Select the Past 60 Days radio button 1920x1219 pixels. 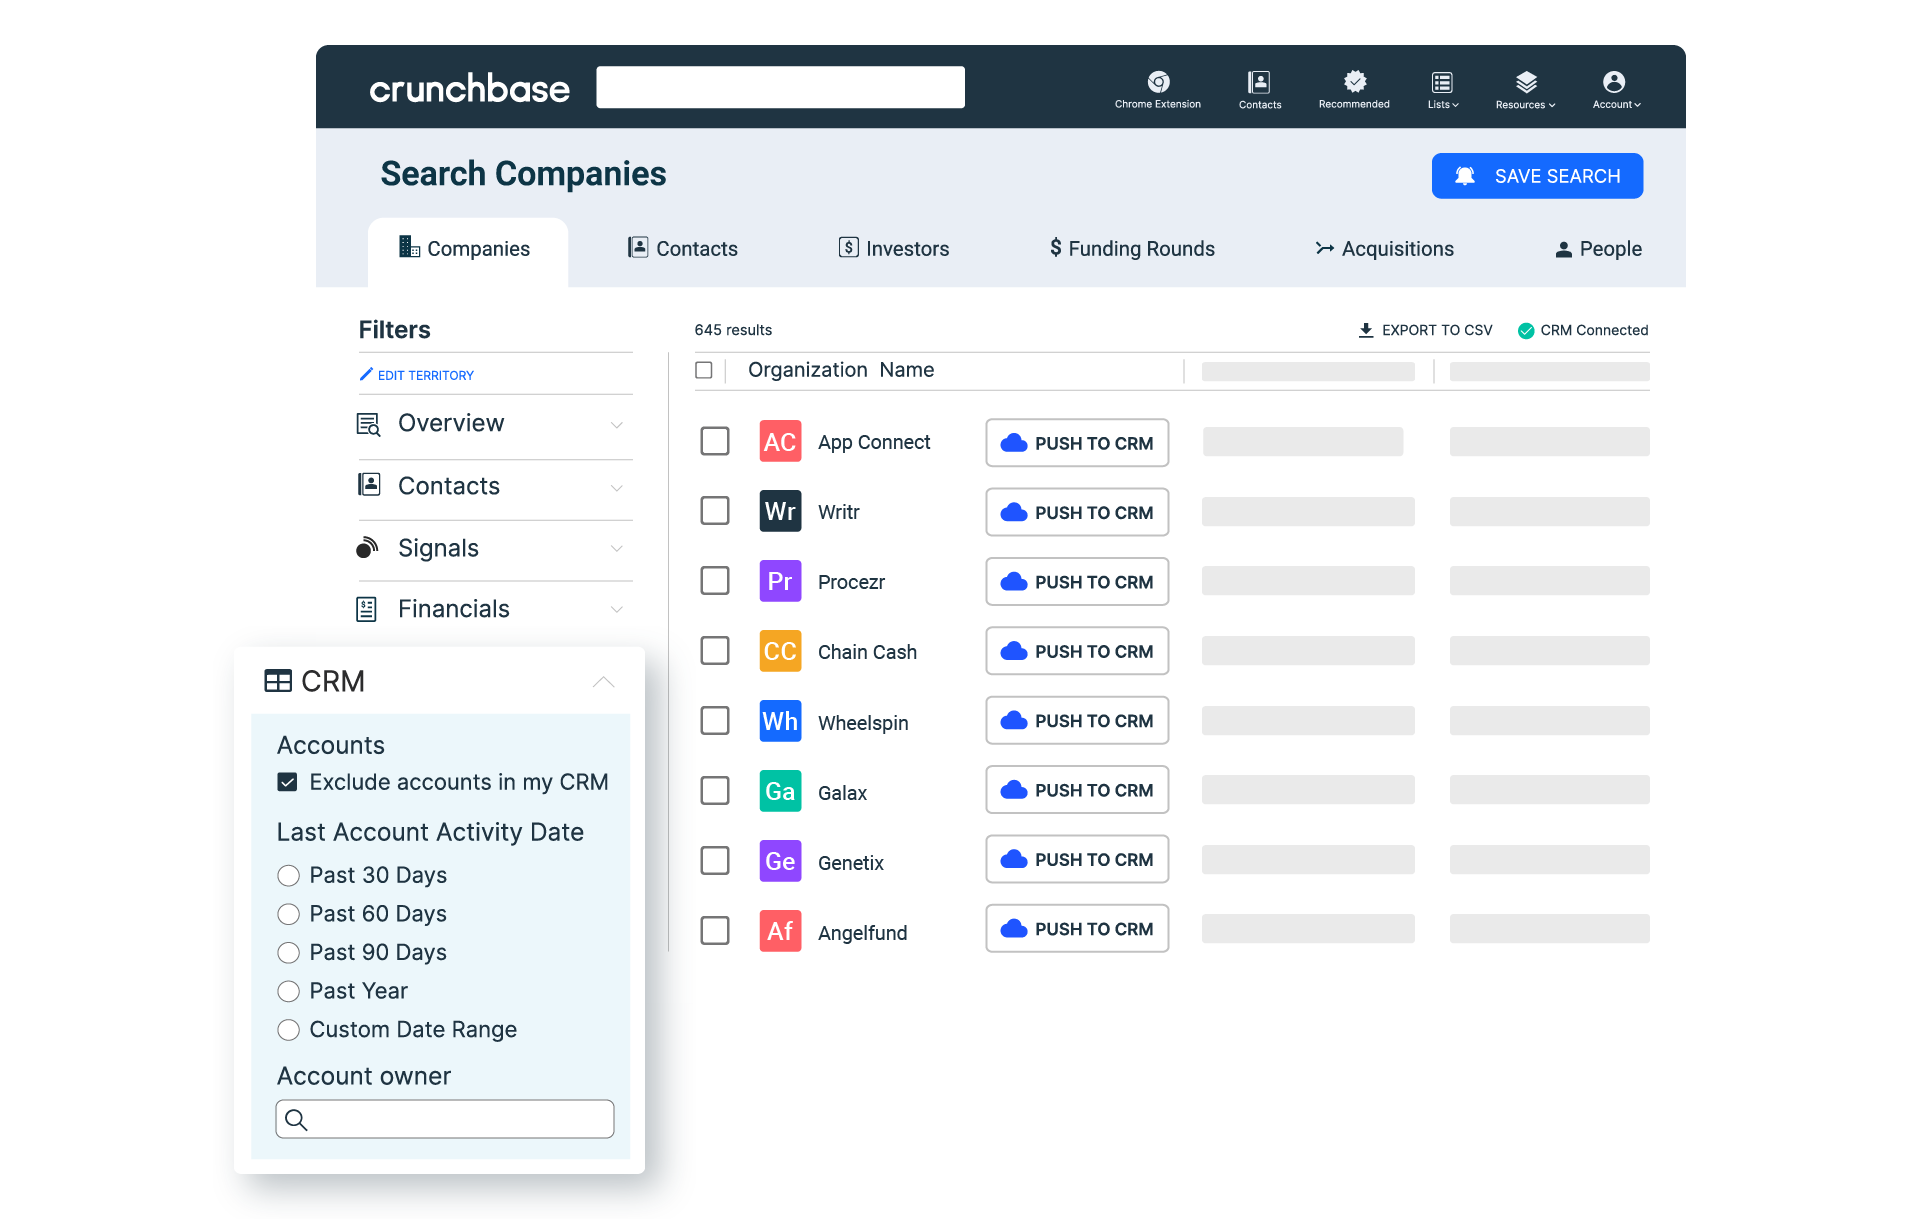pyautogui.click(x=288, y=914)
